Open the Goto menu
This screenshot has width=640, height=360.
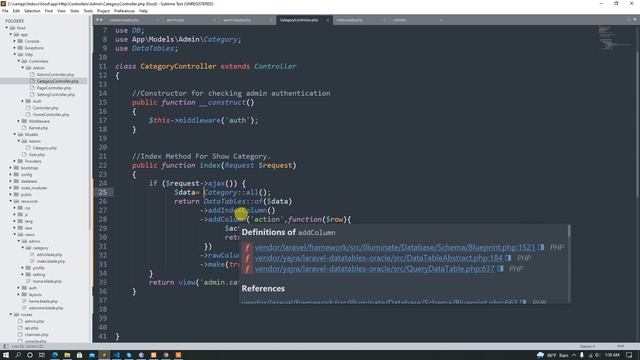pyautogui.click(x=75, y=11)
